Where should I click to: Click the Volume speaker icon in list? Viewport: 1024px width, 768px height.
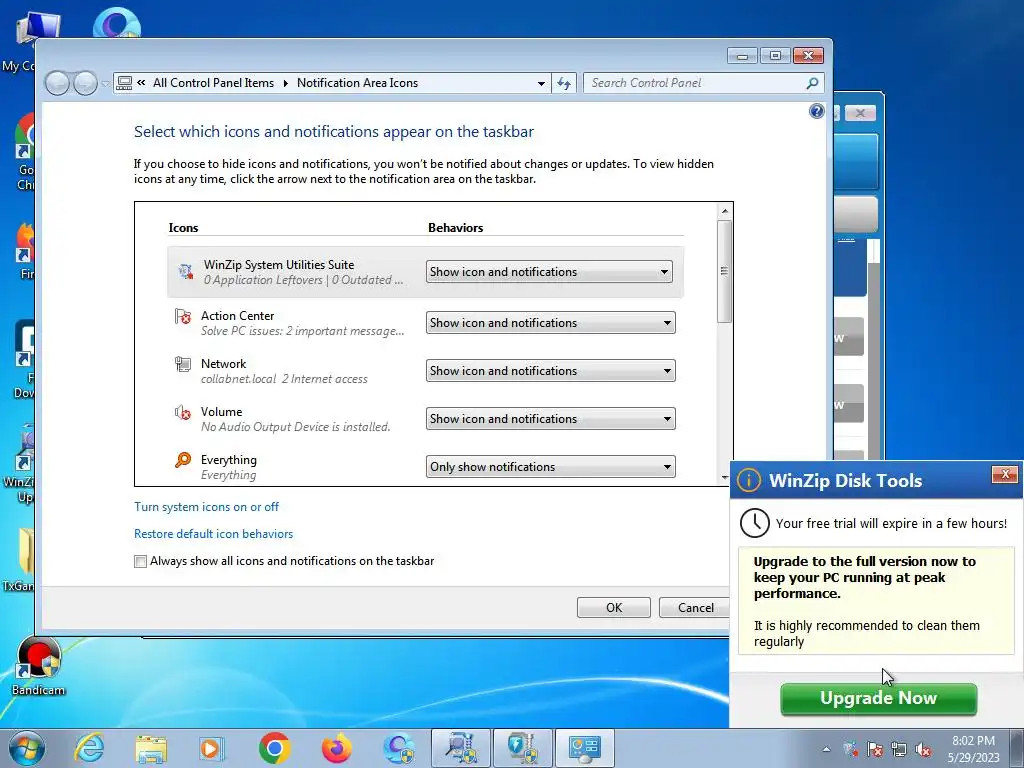click(x=183, y=413)
